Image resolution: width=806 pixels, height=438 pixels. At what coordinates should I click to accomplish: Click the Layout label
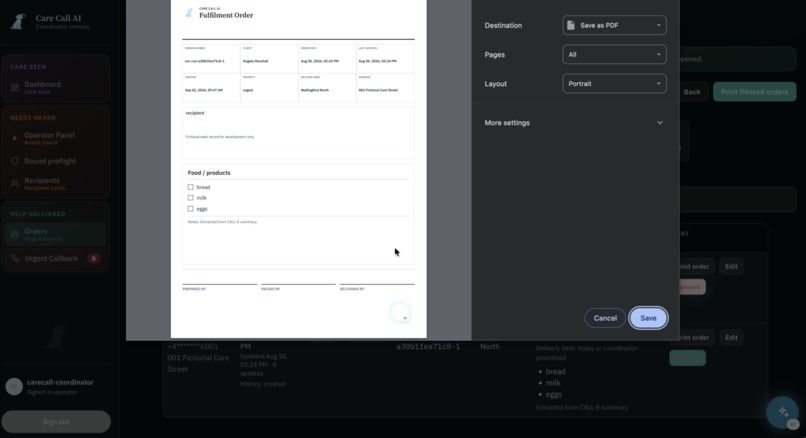496,84
